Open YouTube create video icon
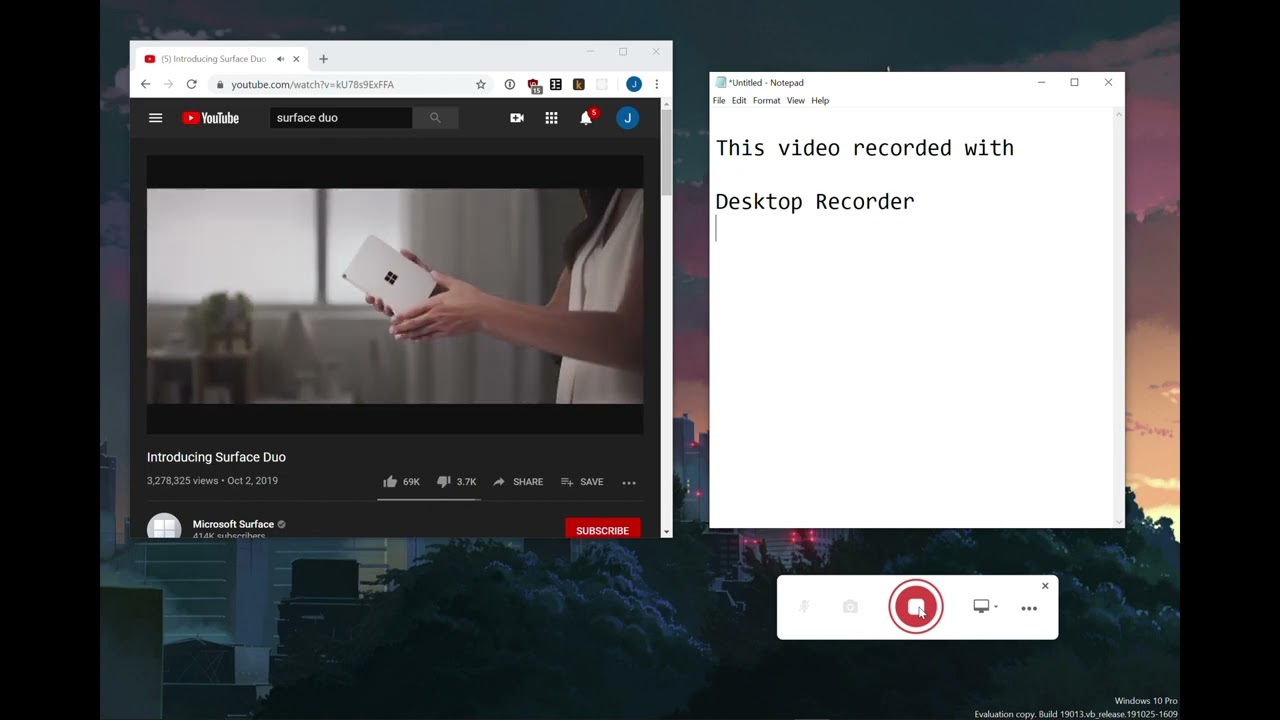1280x720 pixels. pos(517,118)
